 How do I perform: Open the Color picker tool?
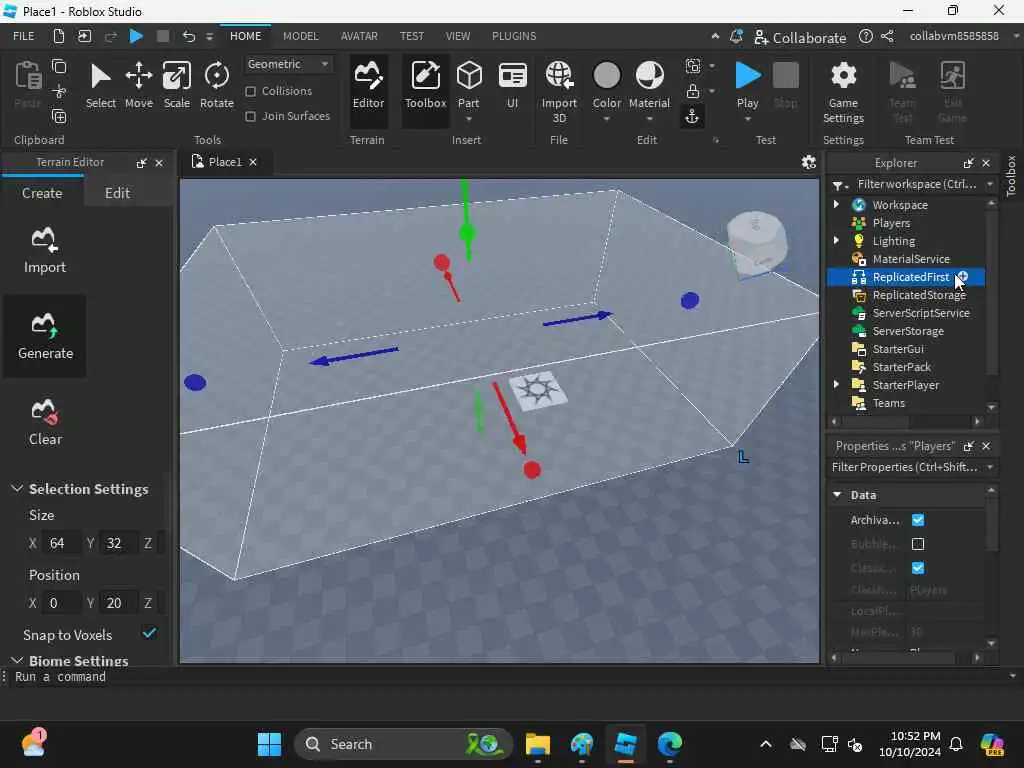(x=607, y=84)
